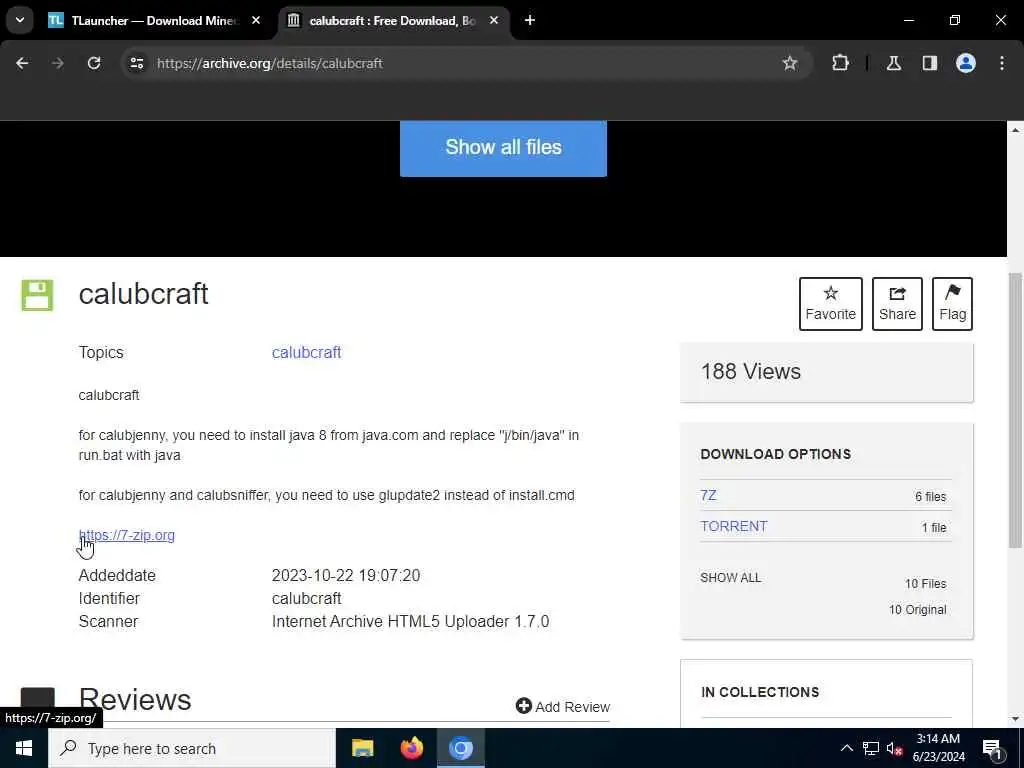Image resolution: width=1024 pixels, height=768 pixels.
Task: Click SHOW ALL download files
Action: 731,578
